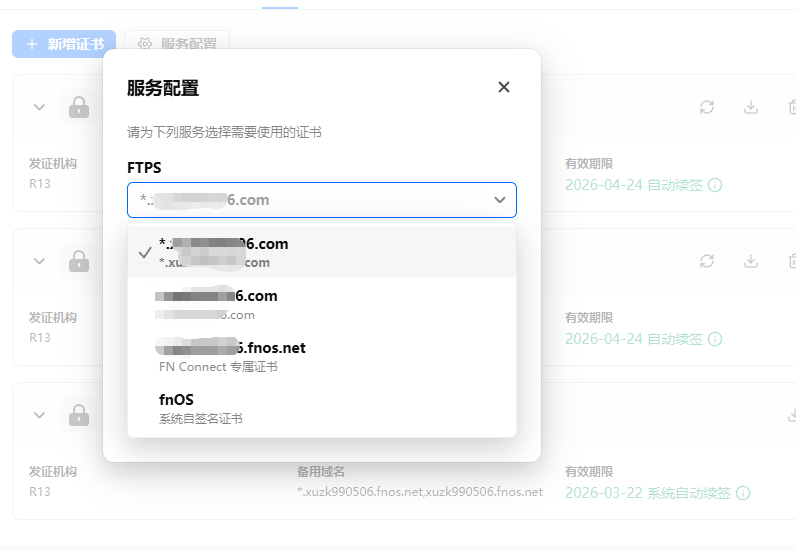This screenshot has height=551, width=796.
Task: Click the checkmark beside selected certificate
Action: click(x=145, y=252)
